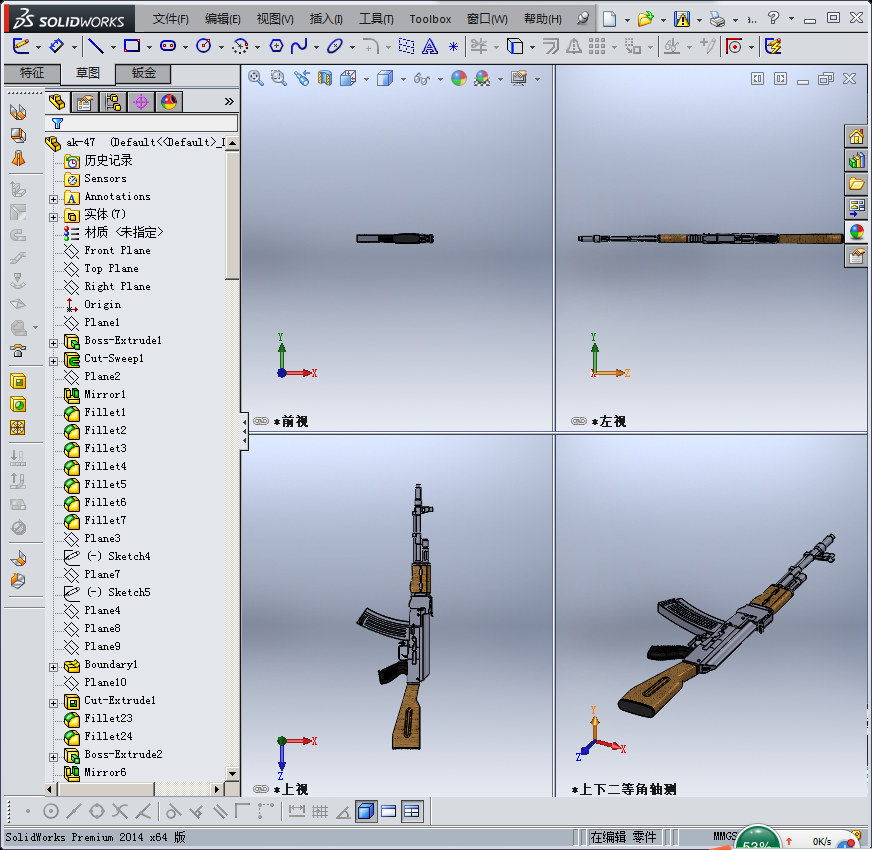Toggle link views icon beside 前视 label
Screen dimensions: 872x850
pyautogui.click(x=261, y=422)
